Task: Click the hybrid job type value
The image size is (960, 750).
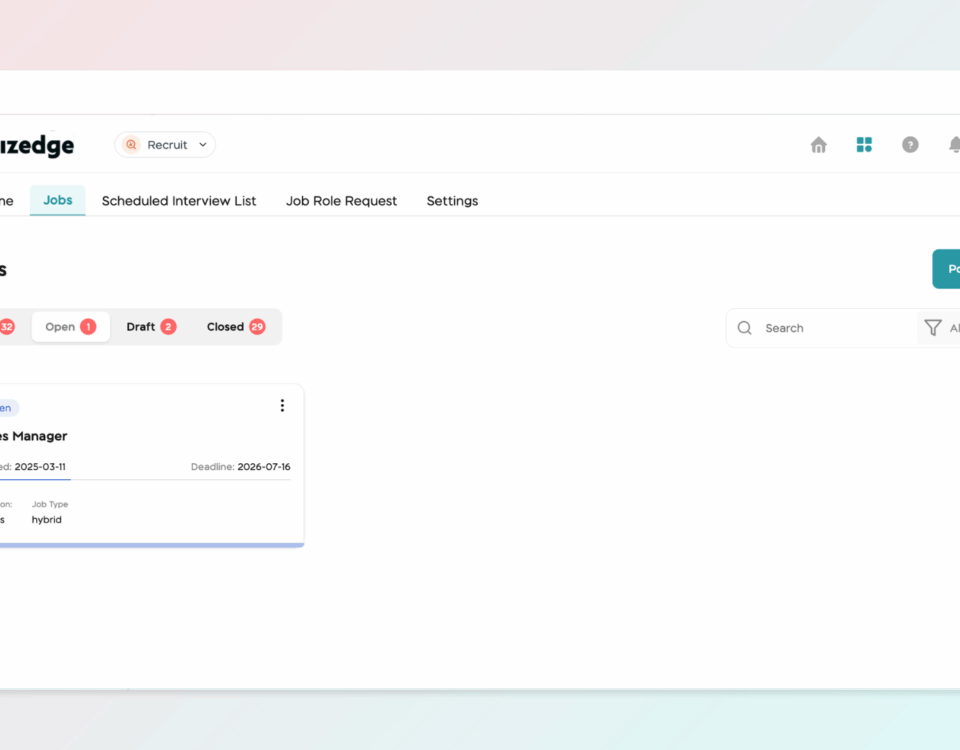Action: (47, 520)
